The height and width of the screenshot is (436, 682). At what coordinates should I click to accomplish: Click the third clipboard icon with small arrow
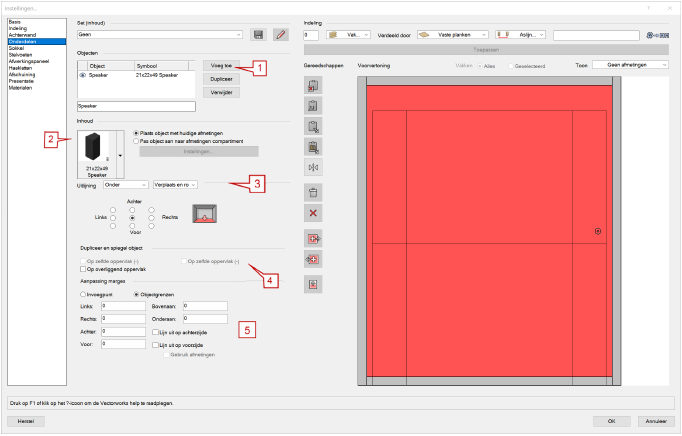313,126
